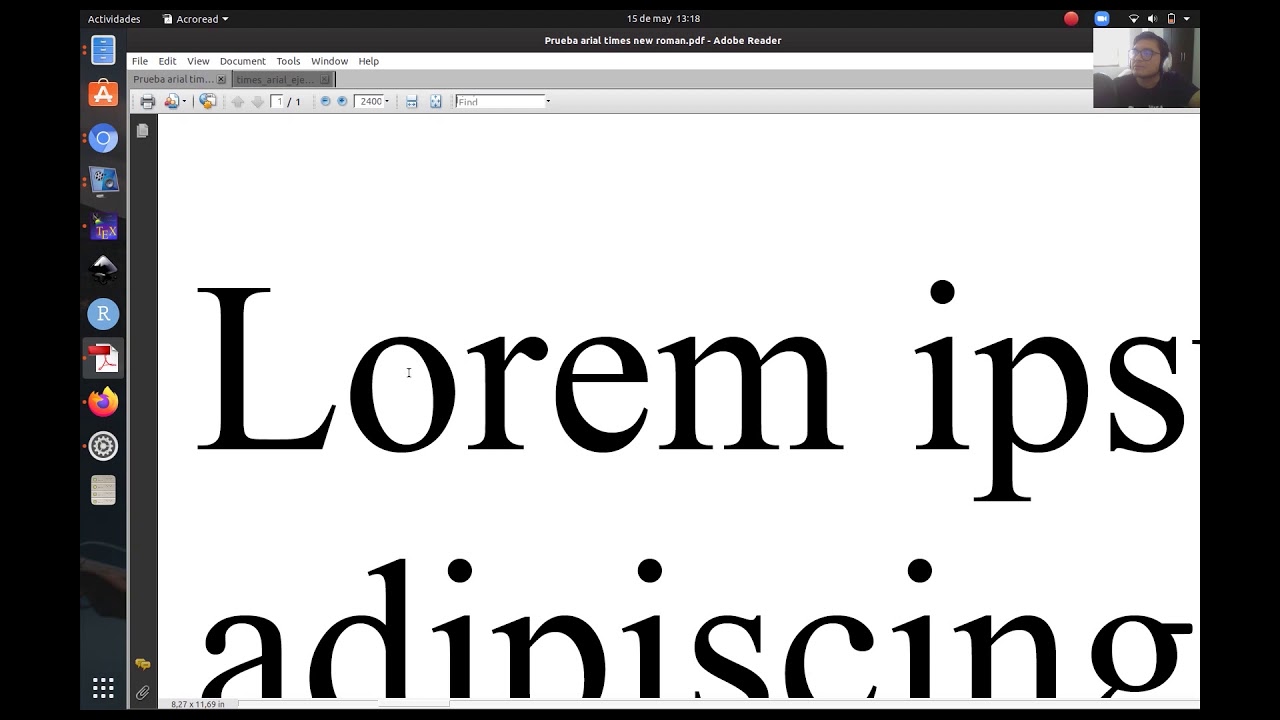Image resolution: width=1280 pixels, height=720 pixels.
Task: Close the times_arial_eje... tab
Action: 324,80
